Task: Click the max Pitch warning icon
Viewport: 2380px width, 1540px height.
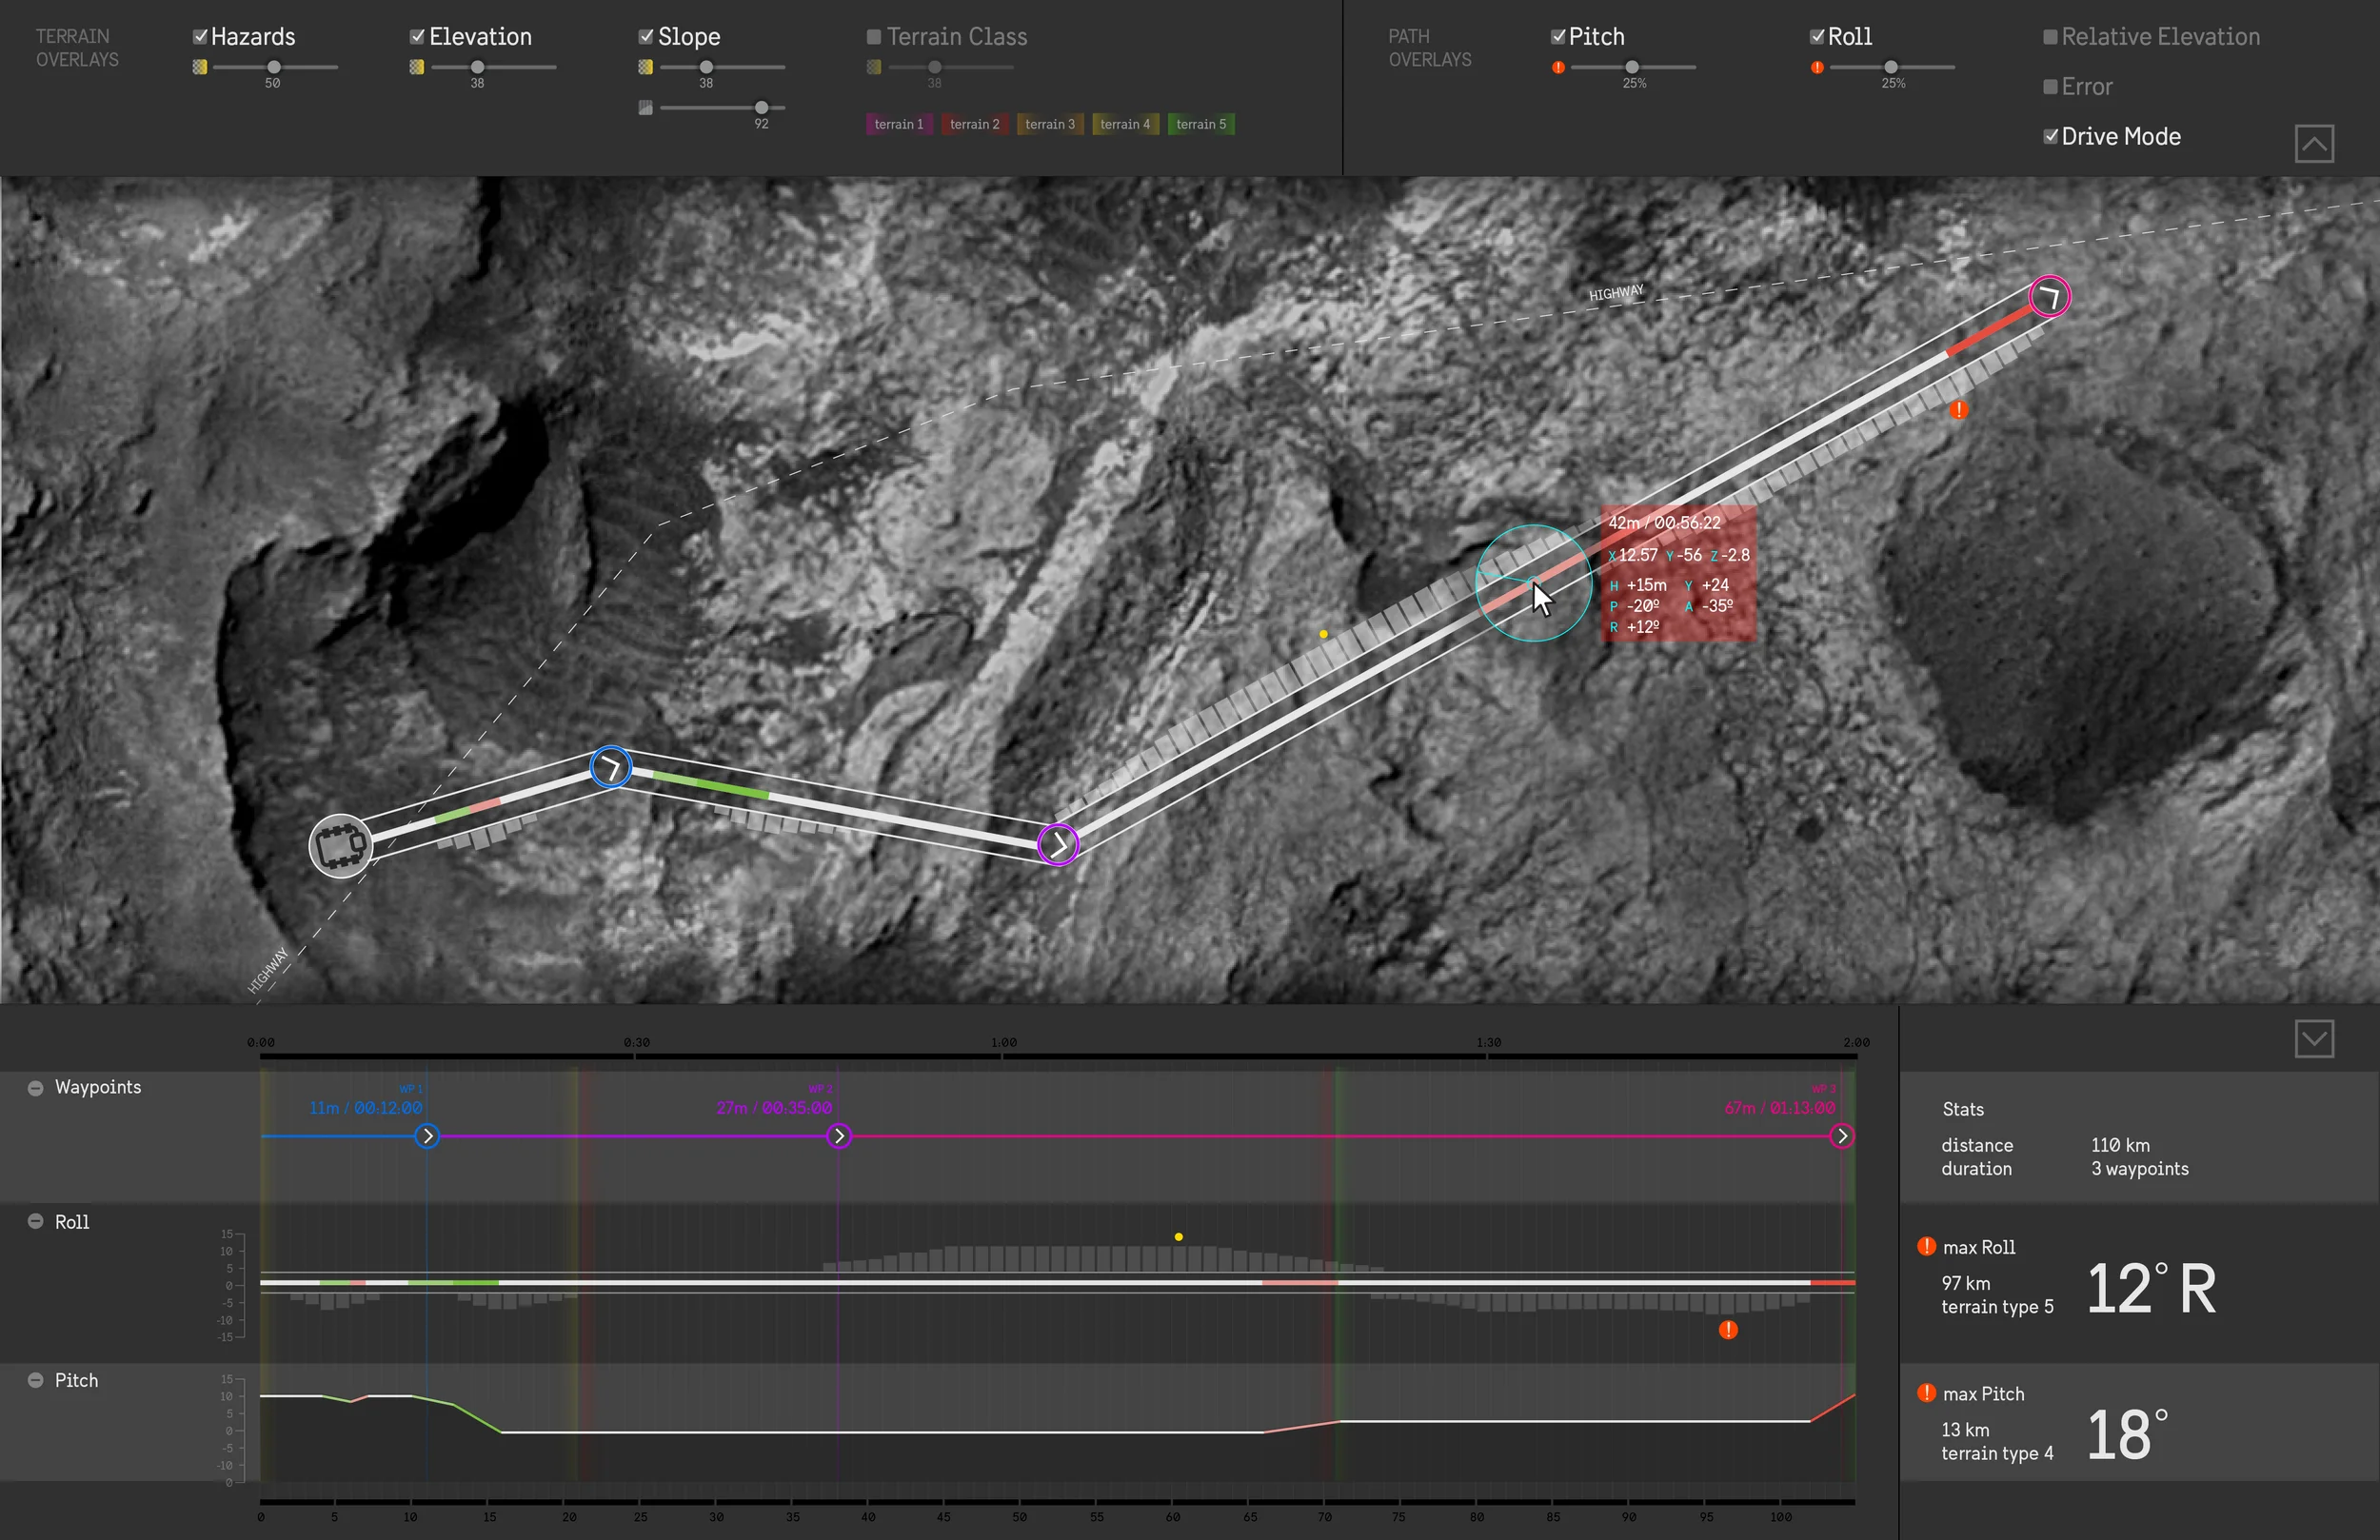Action: pyautogui.click(x=1926, y=1392)
